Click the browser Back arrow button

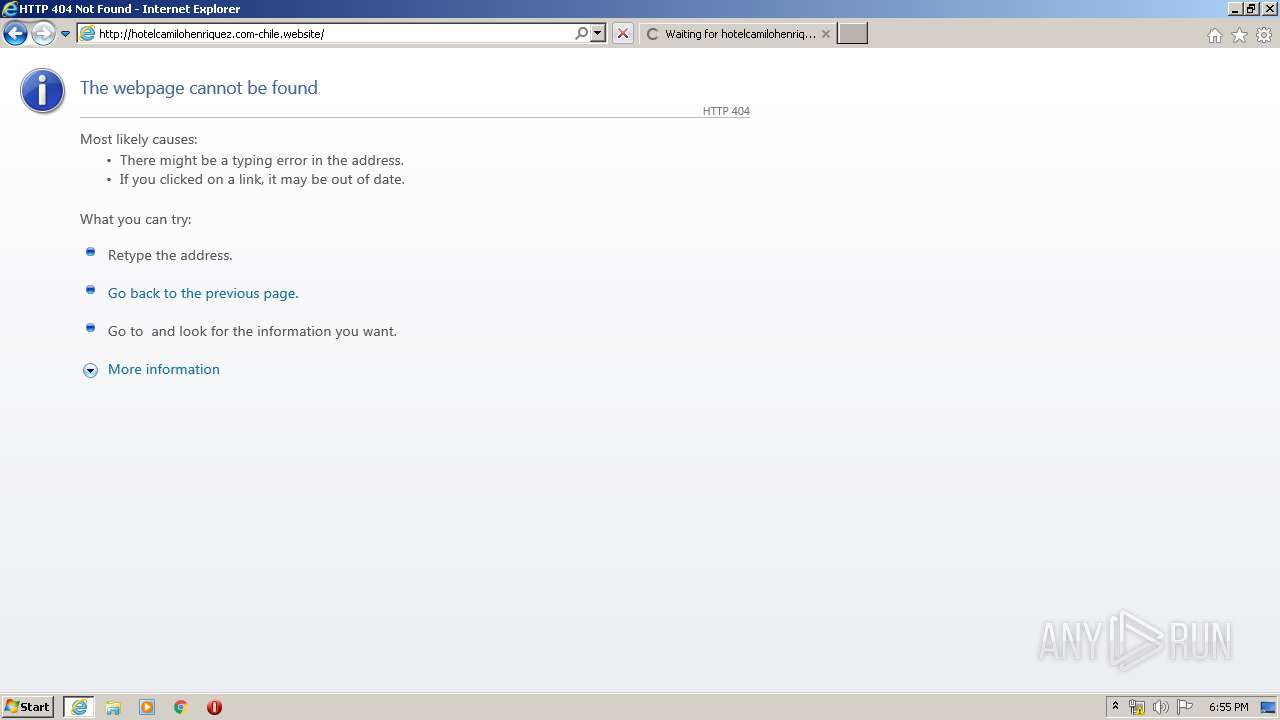pos(15,34)
